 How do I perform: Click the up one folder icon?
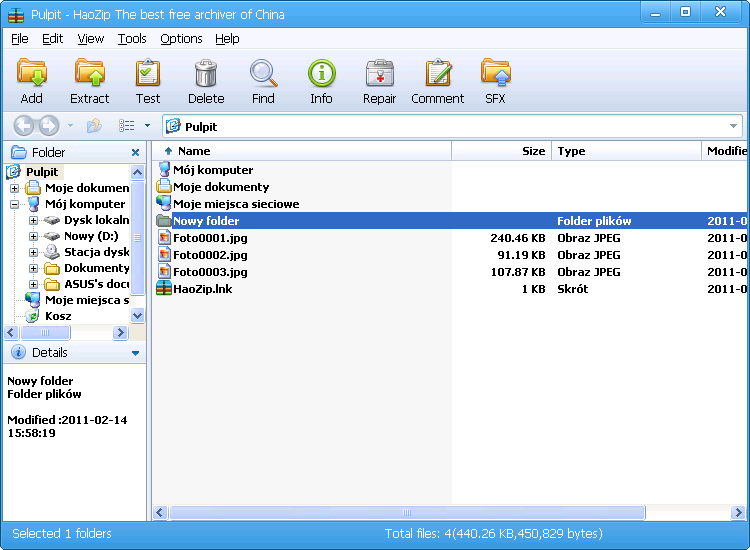[x=94, y=126]
